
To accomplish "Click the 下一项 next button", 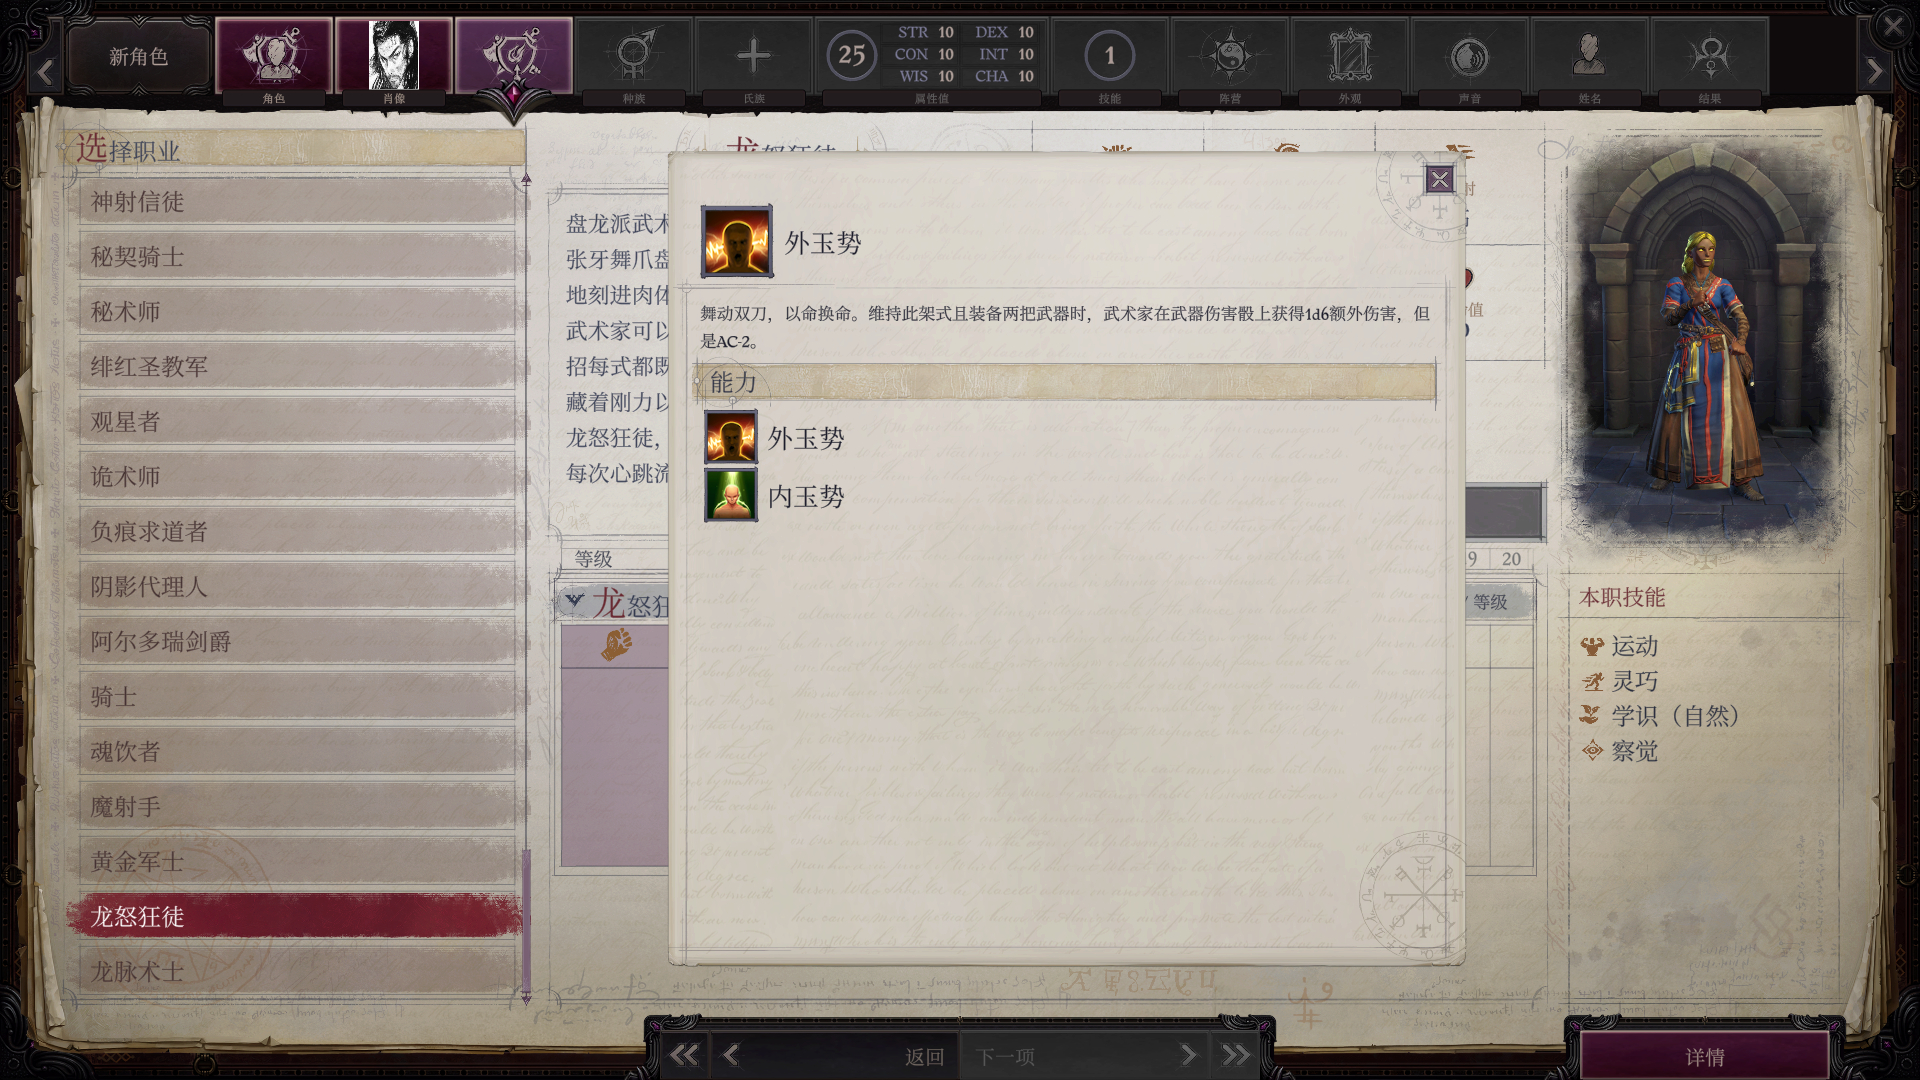I will (x=1006, y=1056).
